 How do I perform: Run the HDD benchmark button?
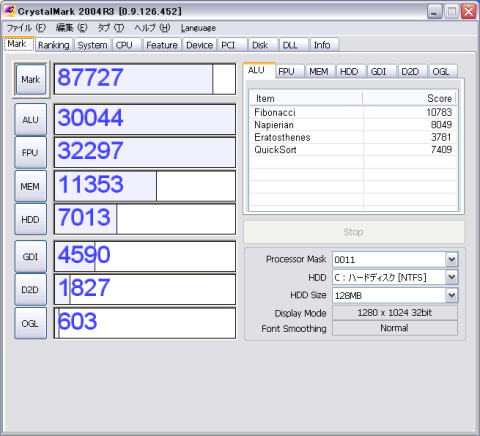tap(30, 219)
